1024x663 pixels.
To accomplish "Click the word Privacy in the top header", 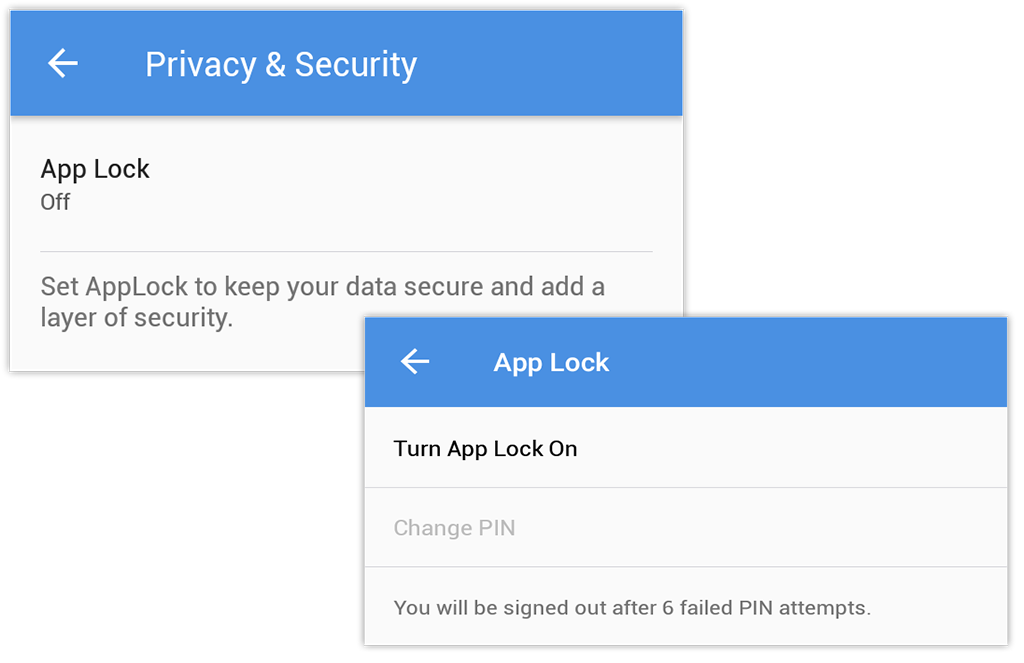I will click(200, 64).
